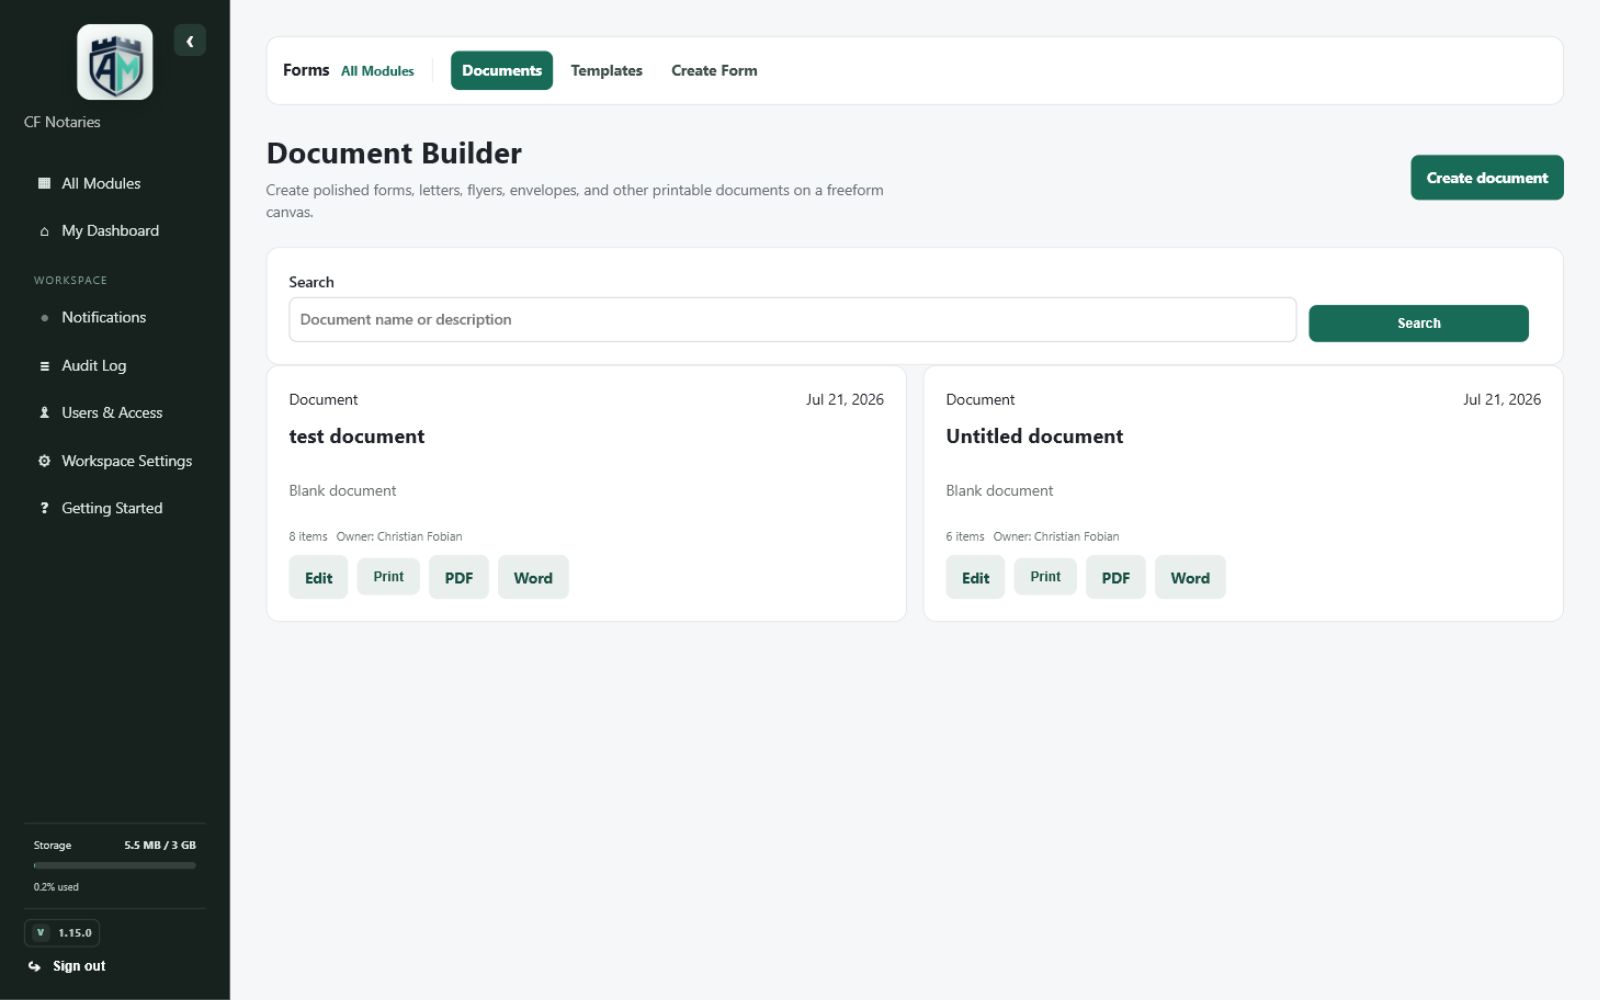Click the Sign out link

point(79,966)
